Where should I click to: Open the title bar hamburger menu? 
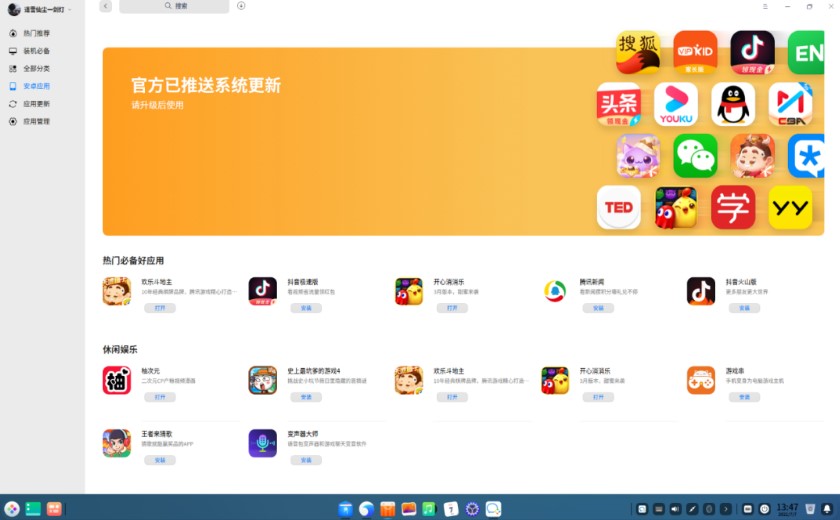click(x=765, y=6)
